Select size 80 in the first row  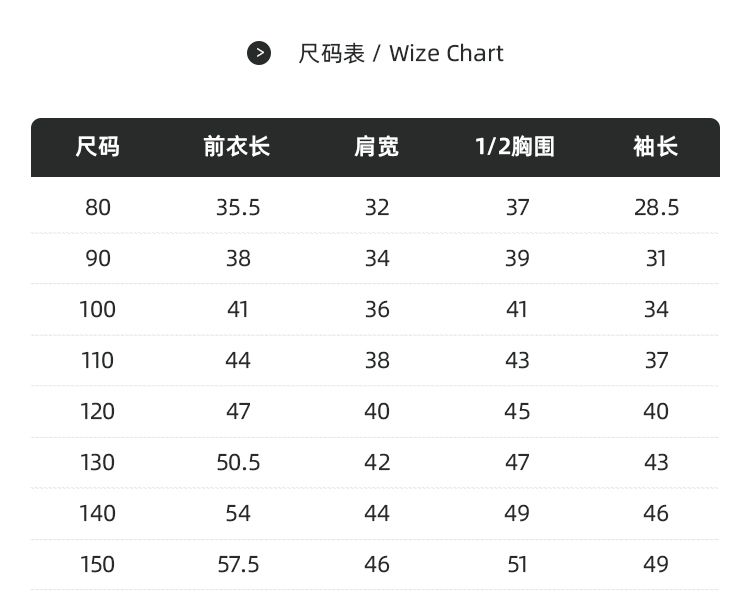click(98, 208)
